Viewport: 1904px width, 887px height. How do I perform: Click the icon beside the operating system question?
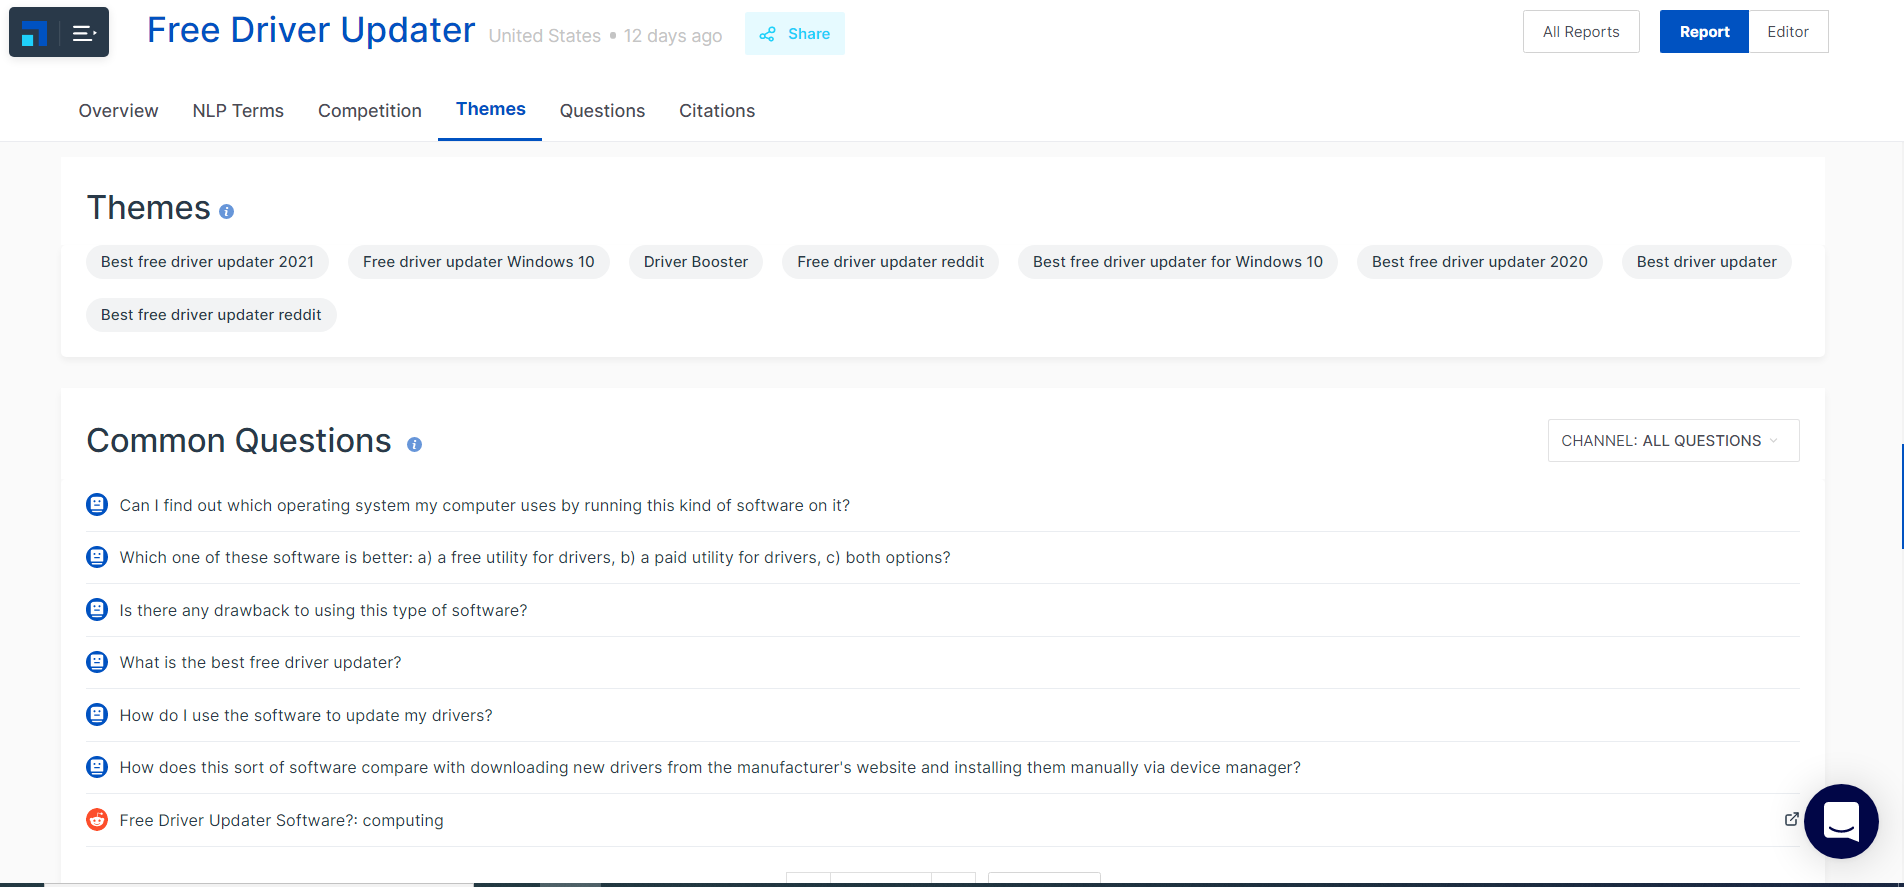(x=97, y=505)
